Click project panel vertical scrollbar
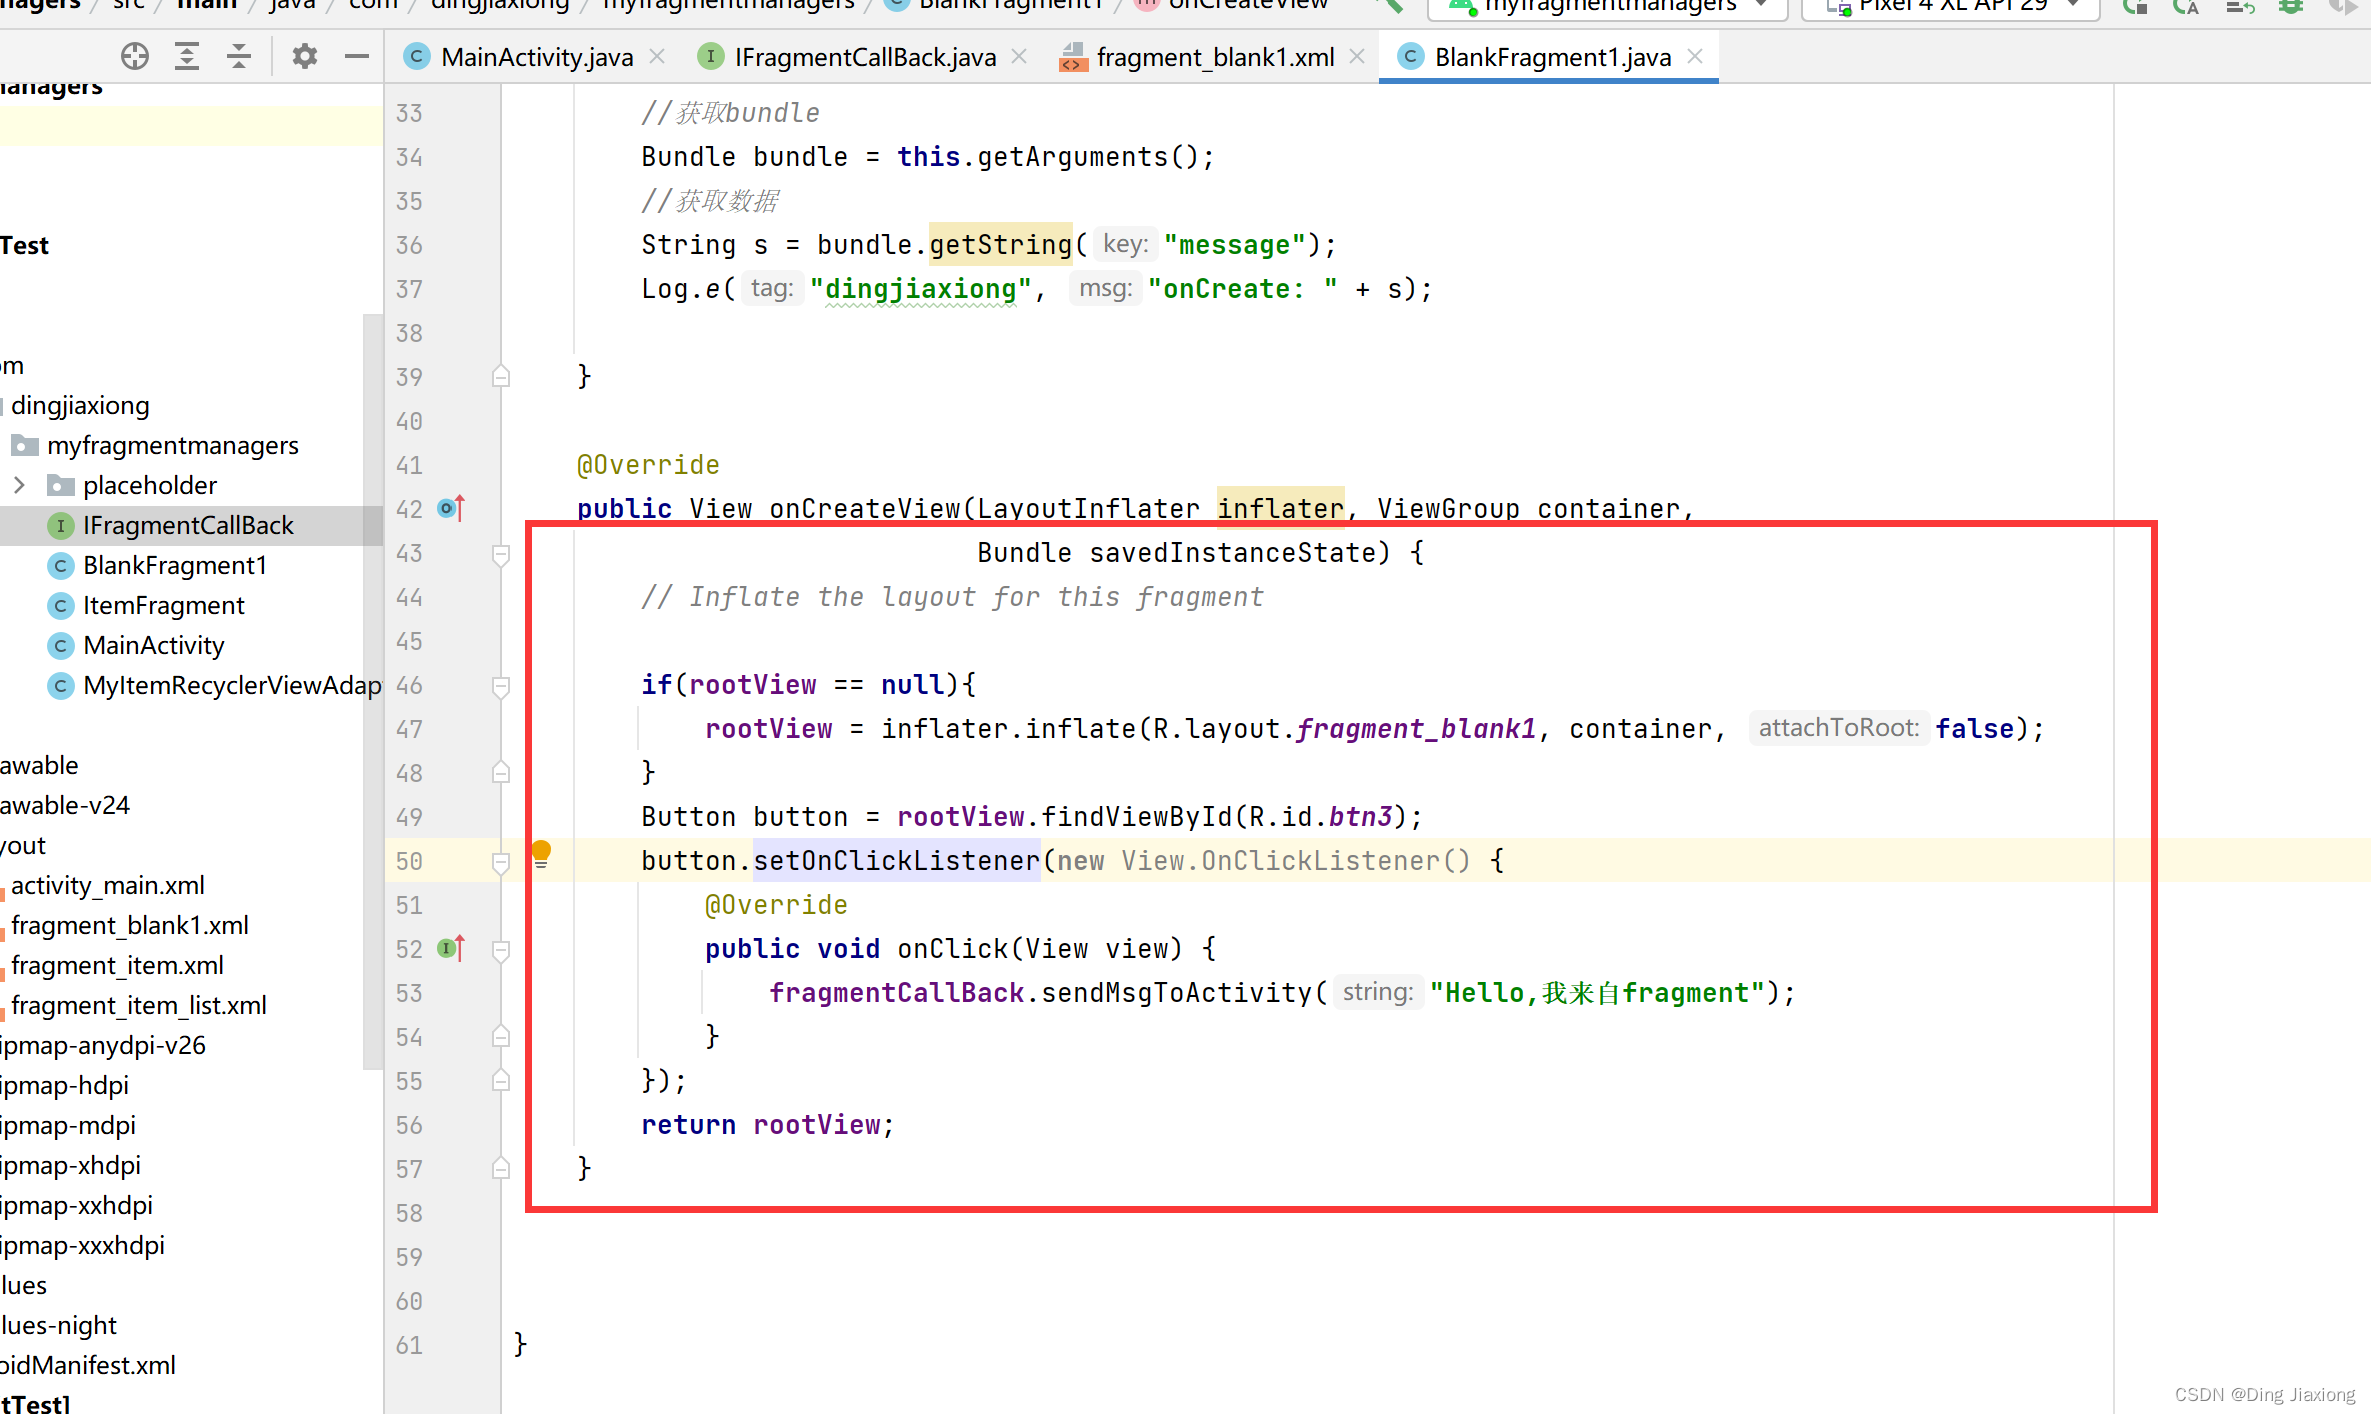 372,690
